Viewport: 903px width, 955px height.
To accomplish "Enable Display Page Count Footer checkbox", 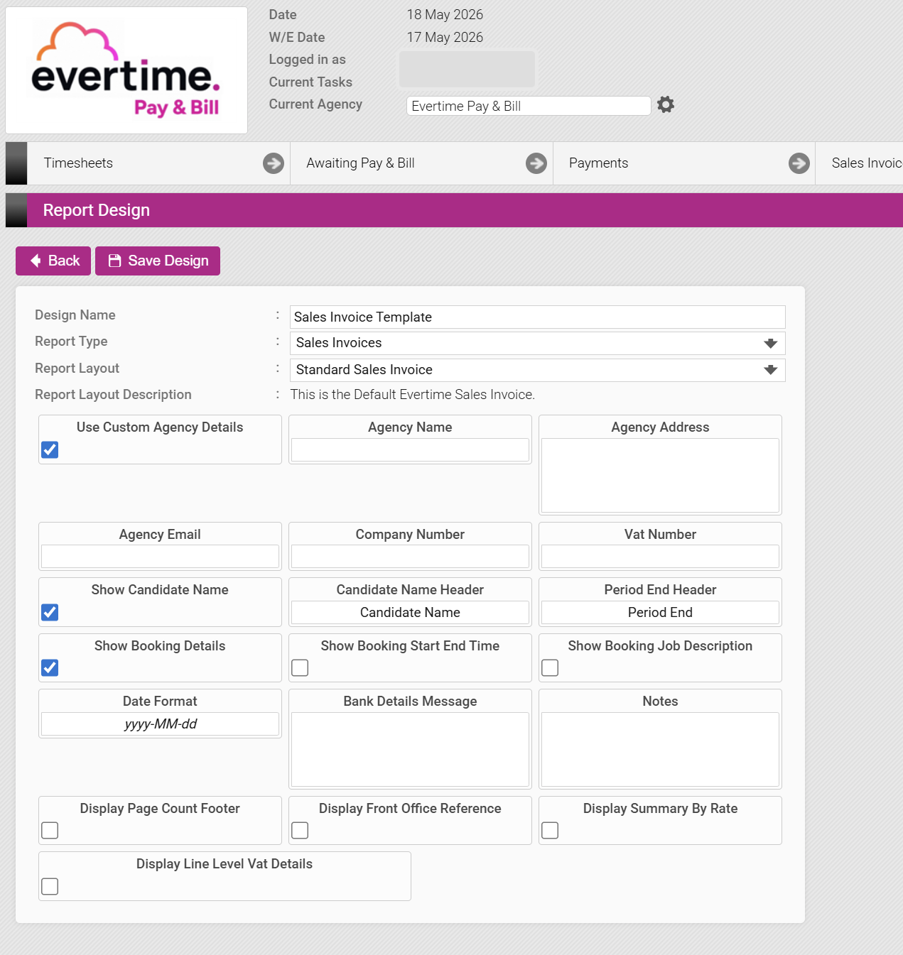I will point(50,830).
